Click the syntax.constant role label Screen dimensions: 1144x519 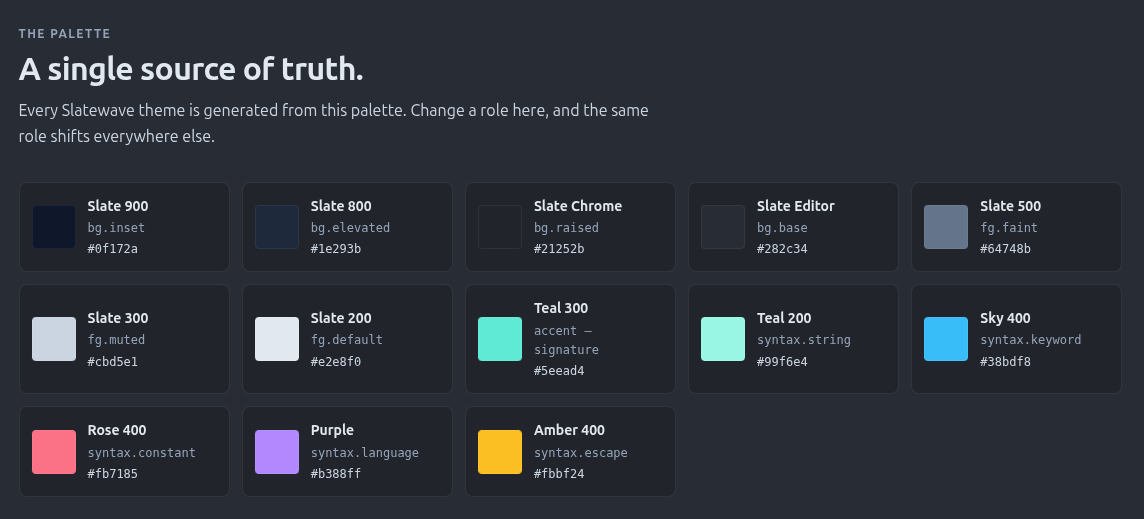point(142,453)
